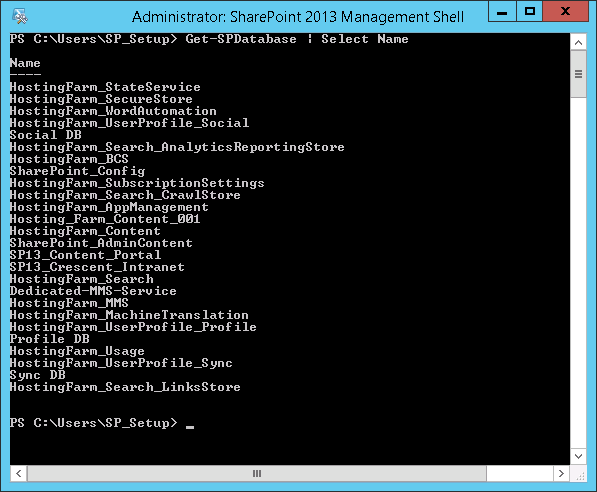The height and width of the screenshot is (492, 597).
Task: Select HostingFarm_WordAutomation line
Action: click(x=113, y=111)
